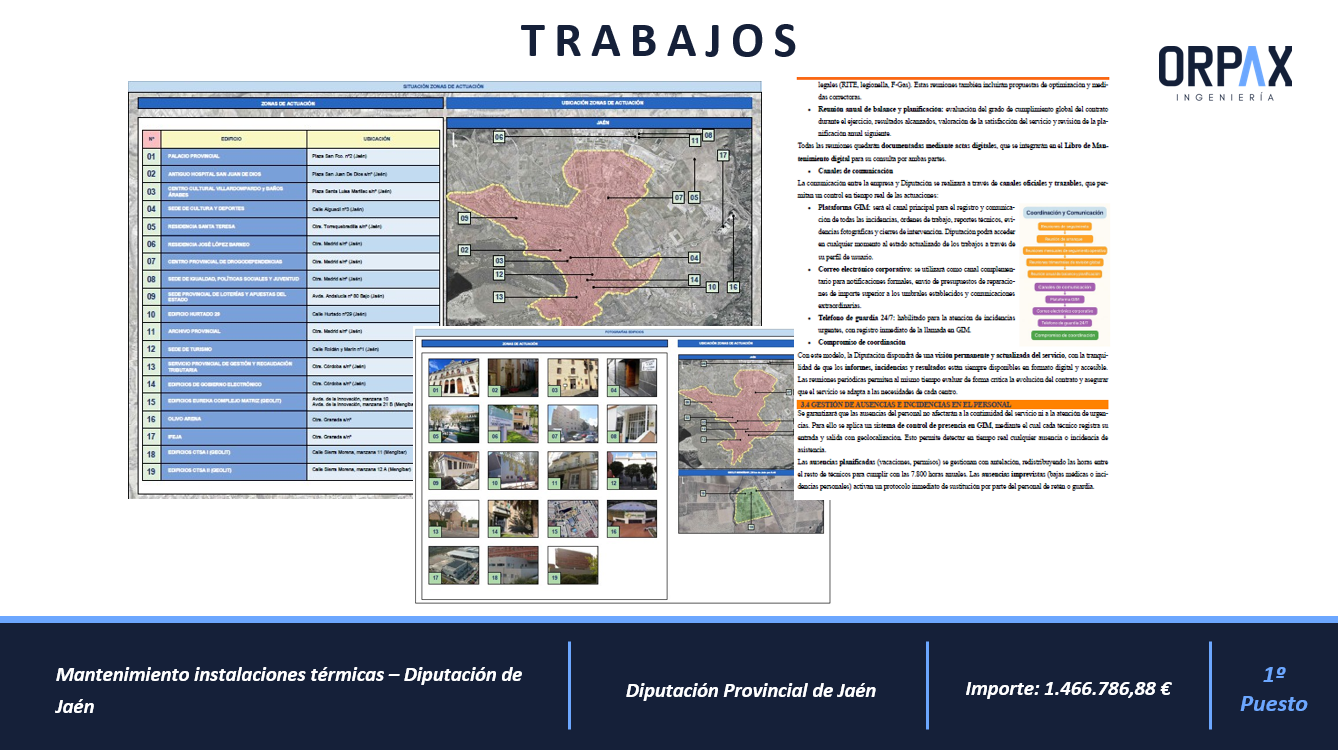Select the RESIDENCIA SANTA TERESA row
The width and height of the screenshot is (1338, 750).
pos(290,226)
